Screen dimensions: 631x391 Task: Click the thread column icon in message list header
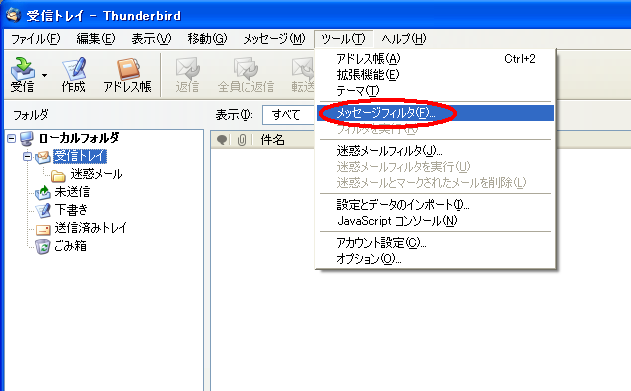(222, 140)
